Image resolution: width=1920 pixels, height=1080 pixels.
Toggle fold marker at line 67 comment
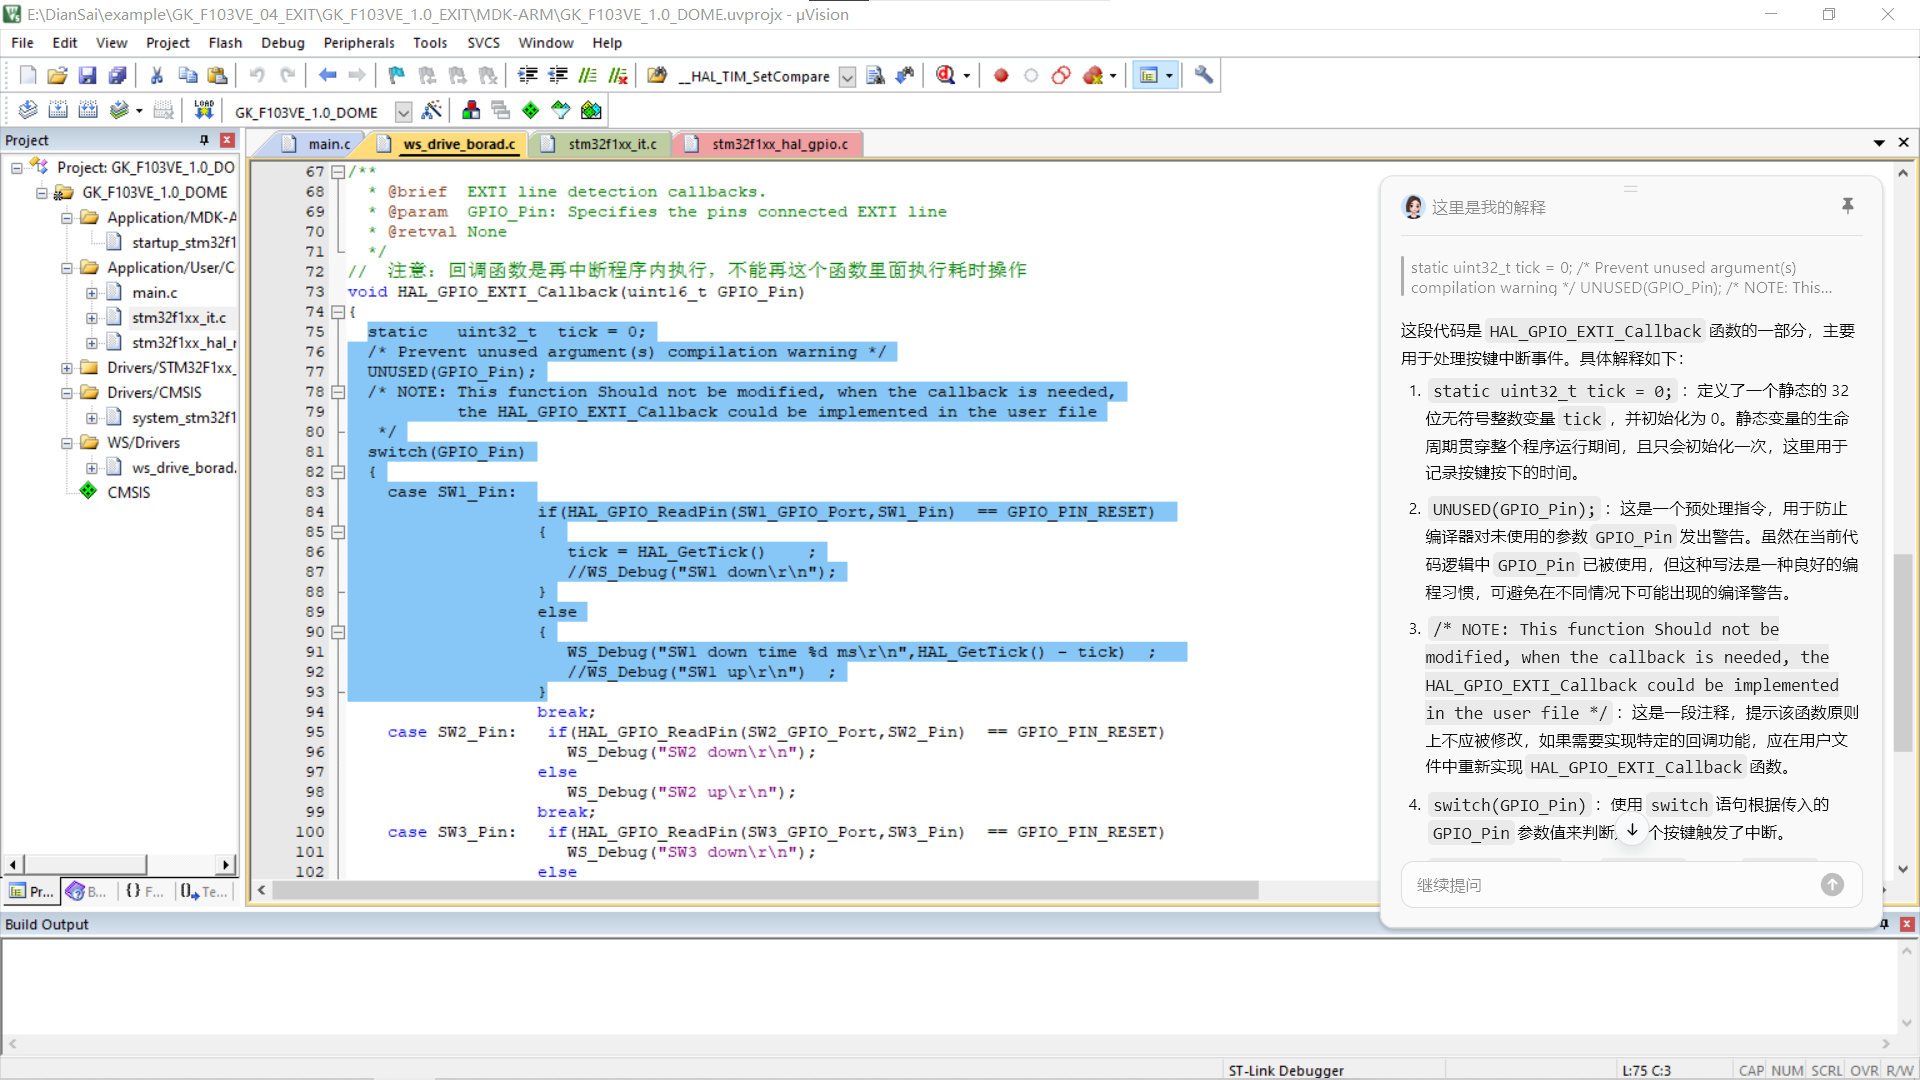tap(338, 172)
